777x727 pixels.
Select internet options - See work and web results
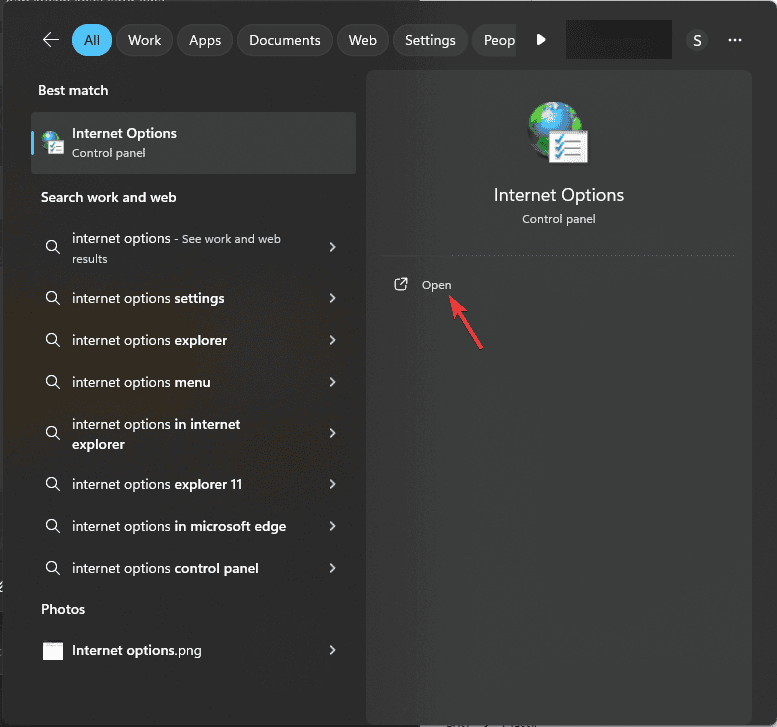193,247
